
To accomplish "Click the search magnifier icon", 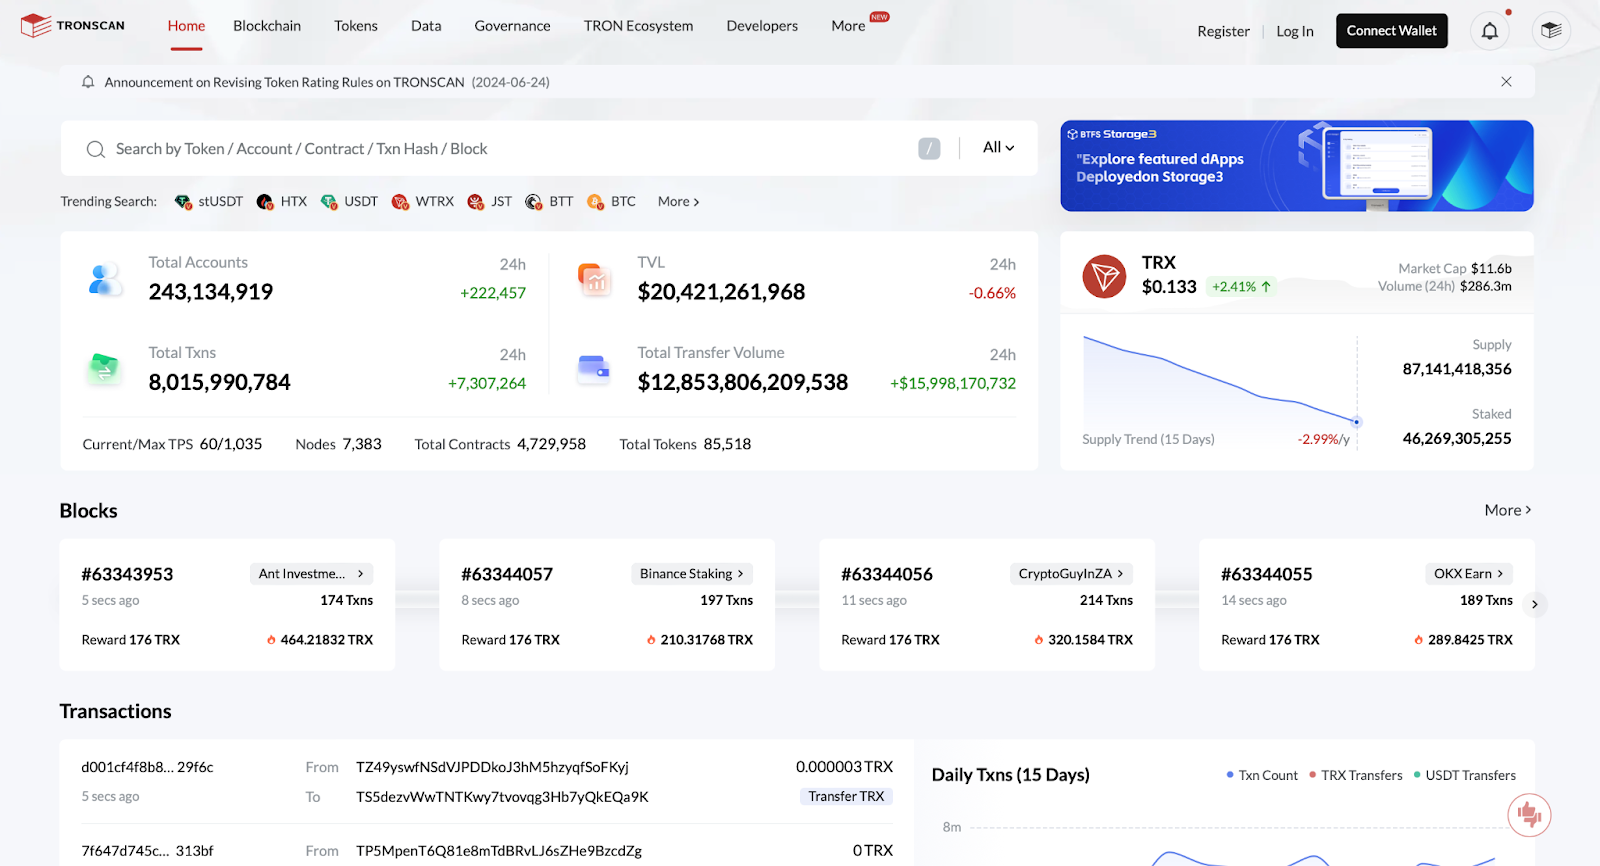I will tap(96, 149).
